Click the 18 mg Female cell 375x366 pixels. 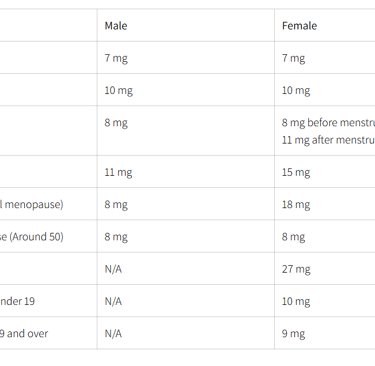pos(296,205)
